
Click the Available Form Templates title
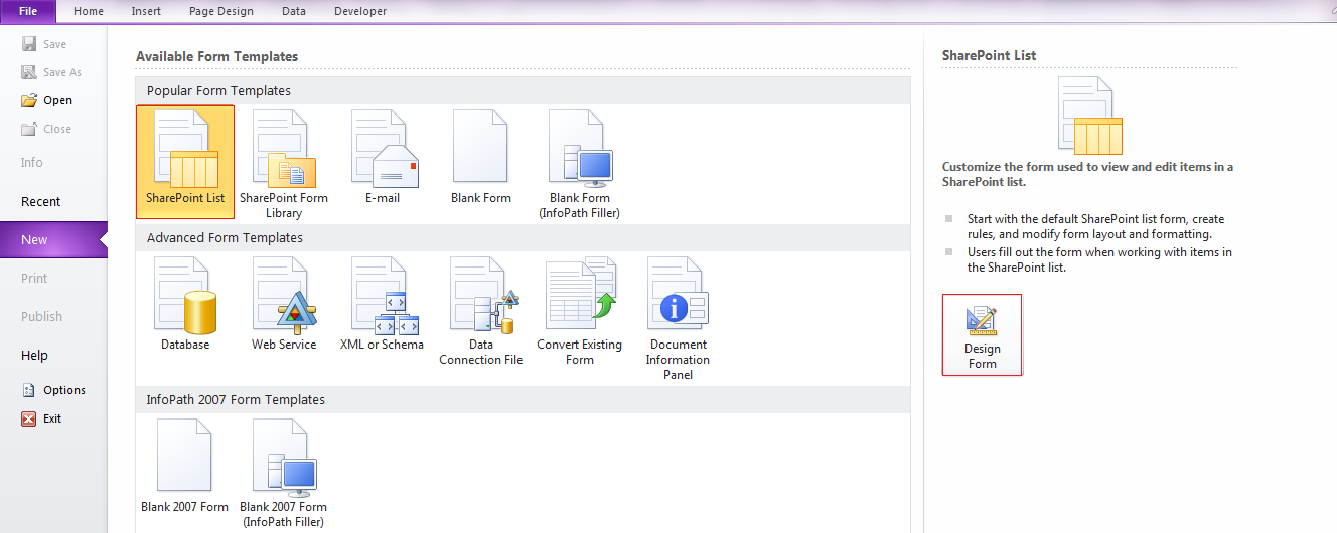[217, 56]
